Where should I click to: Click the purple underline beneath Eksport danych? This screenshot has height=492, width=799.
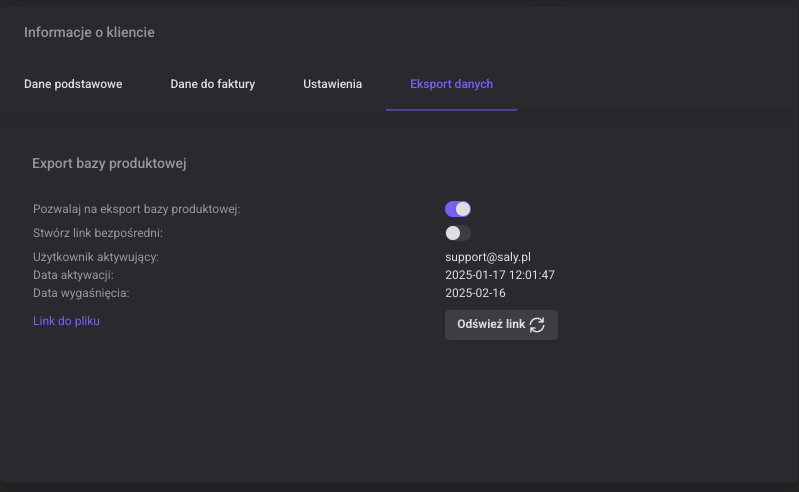pyautogui.click(x=451, y=109)
